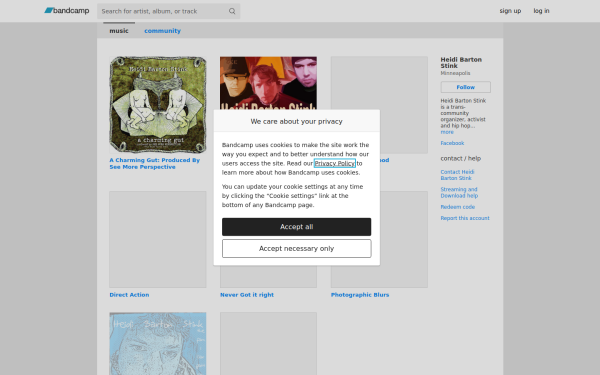Click Accept necessary only button
This screenshot has width=600, height=375.
tap(297, 249)
